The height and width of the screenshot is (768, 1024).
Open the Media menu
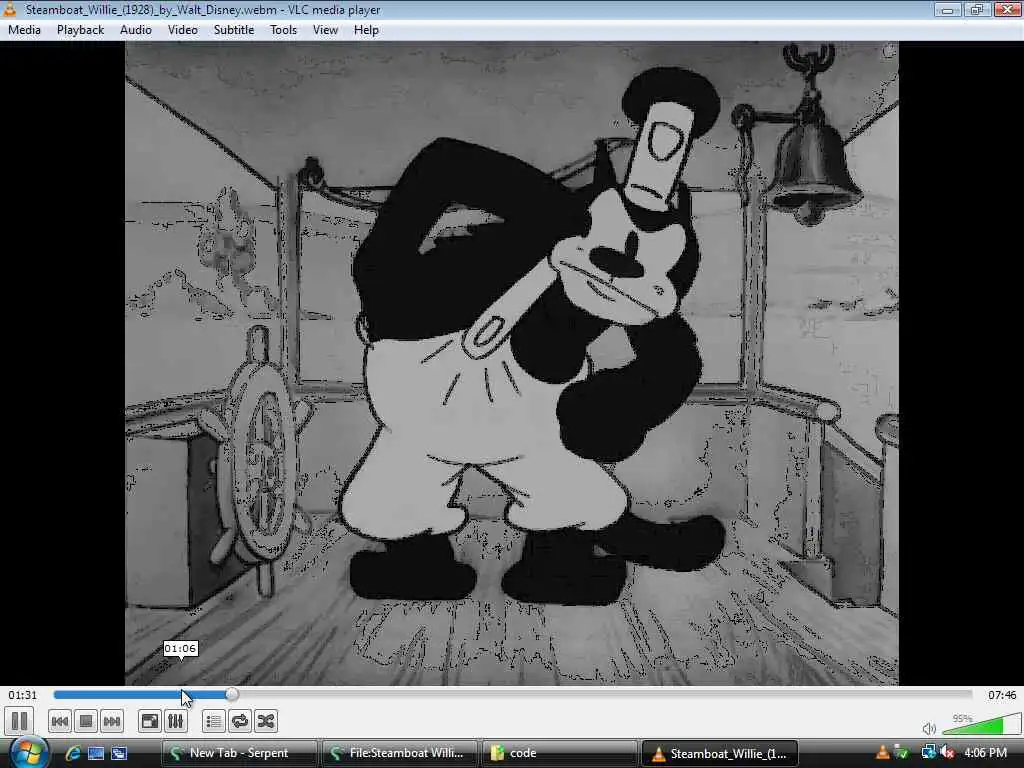click(x=24, y=30)
